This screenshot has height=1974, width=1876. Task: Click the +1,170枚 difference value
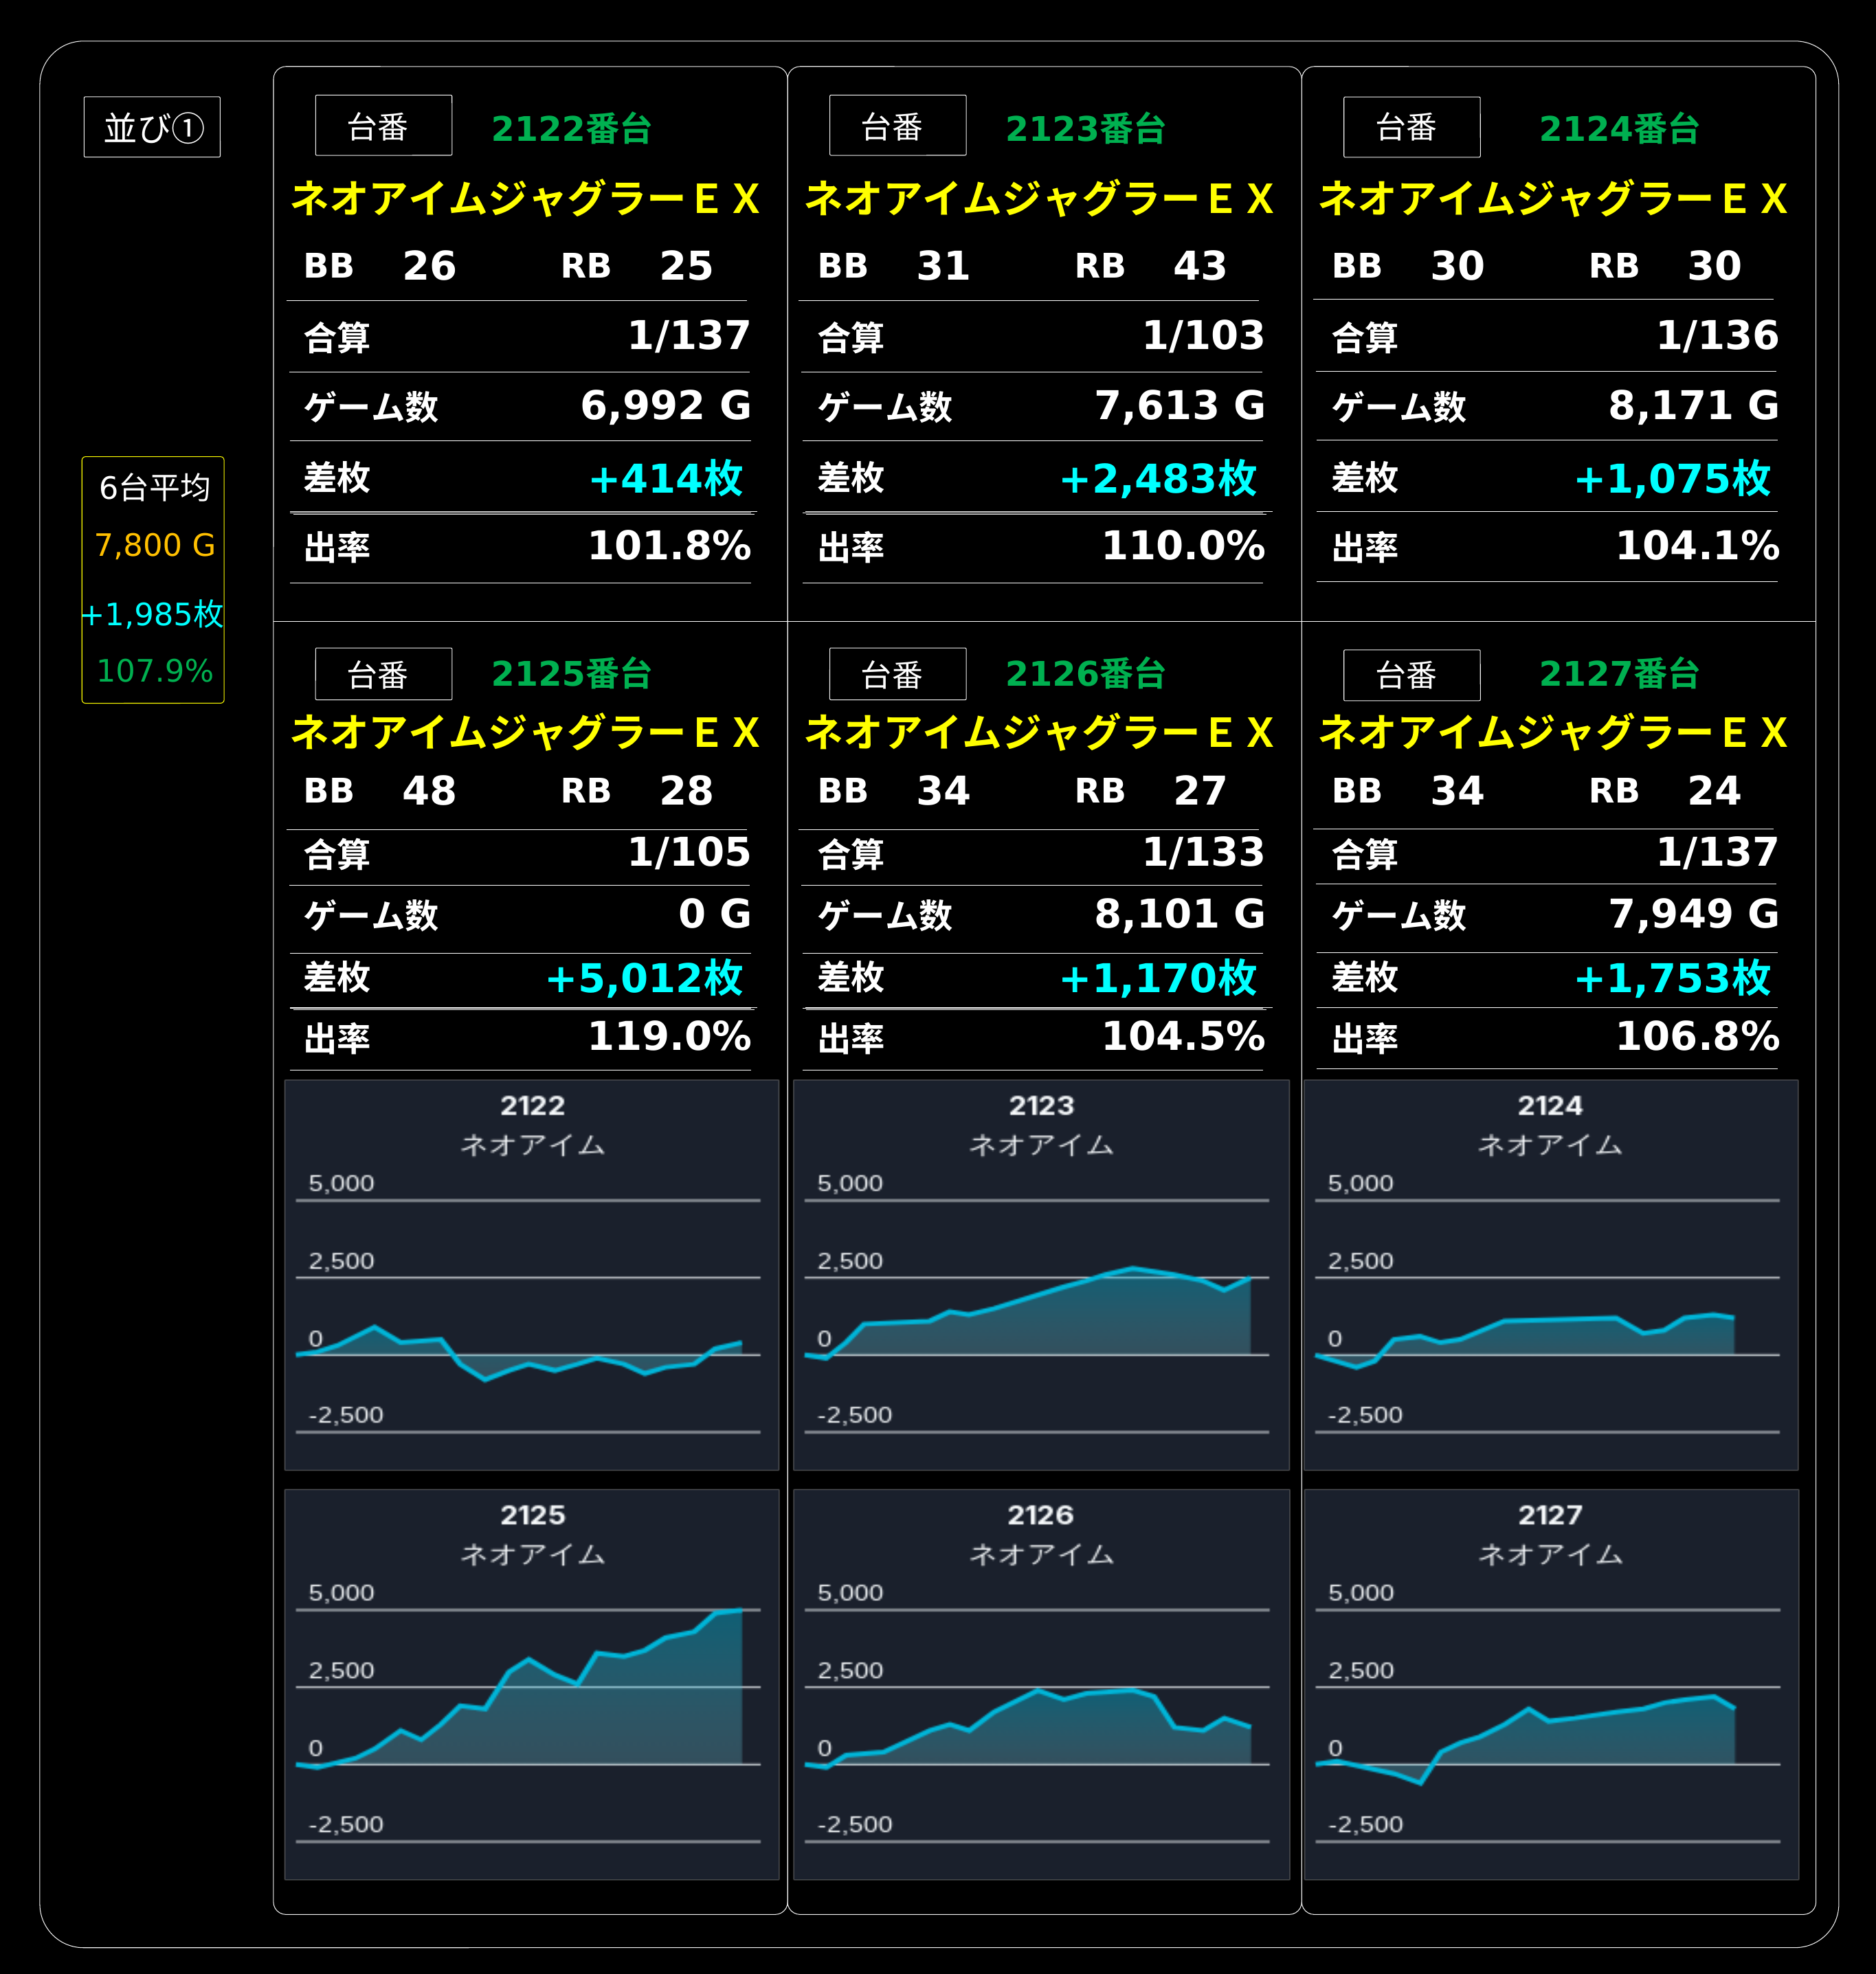(x=1158, y=977)
